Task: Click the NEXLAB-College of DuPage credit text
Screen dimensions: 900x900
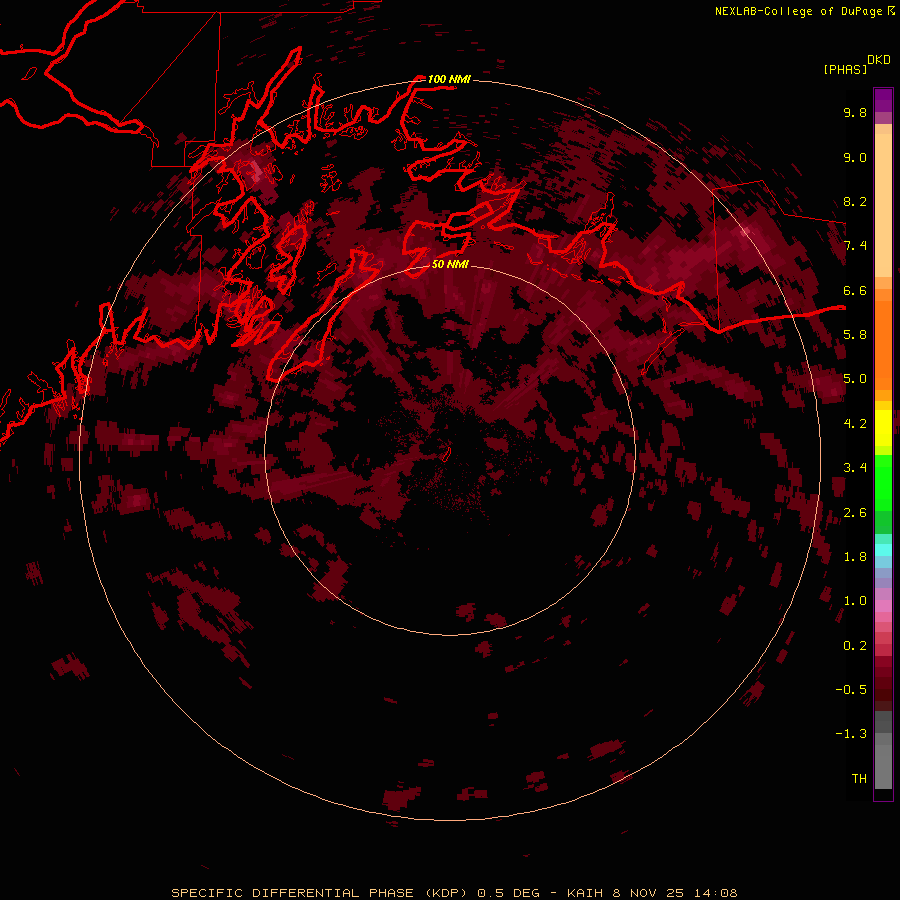Action: coord(805,11)
